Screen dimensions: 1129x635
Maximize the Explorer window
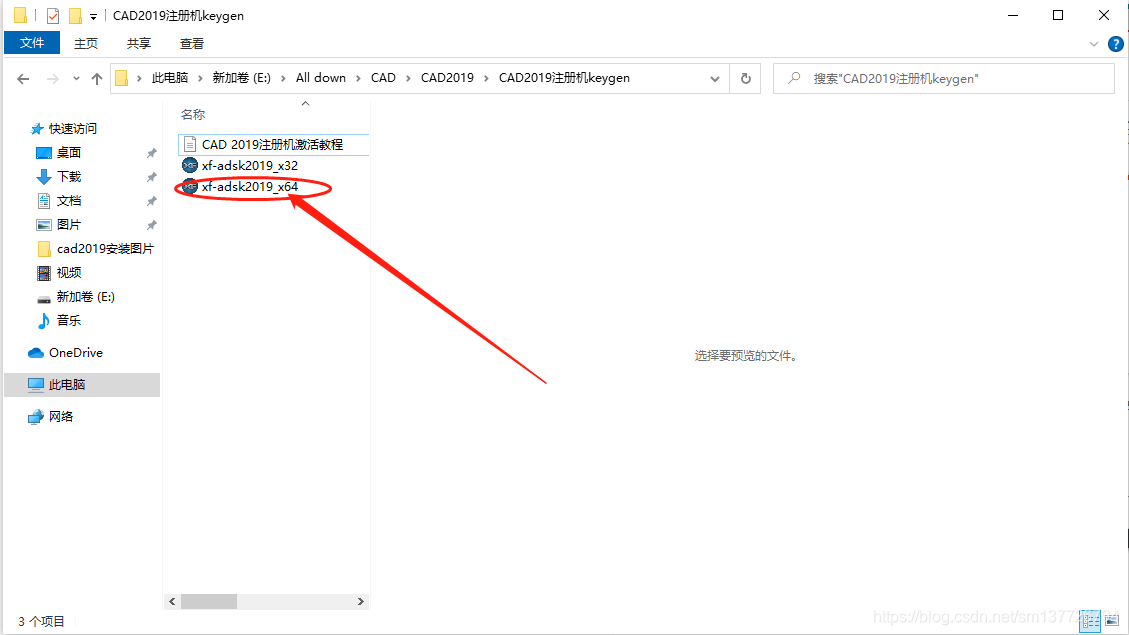pos(1058,15)
